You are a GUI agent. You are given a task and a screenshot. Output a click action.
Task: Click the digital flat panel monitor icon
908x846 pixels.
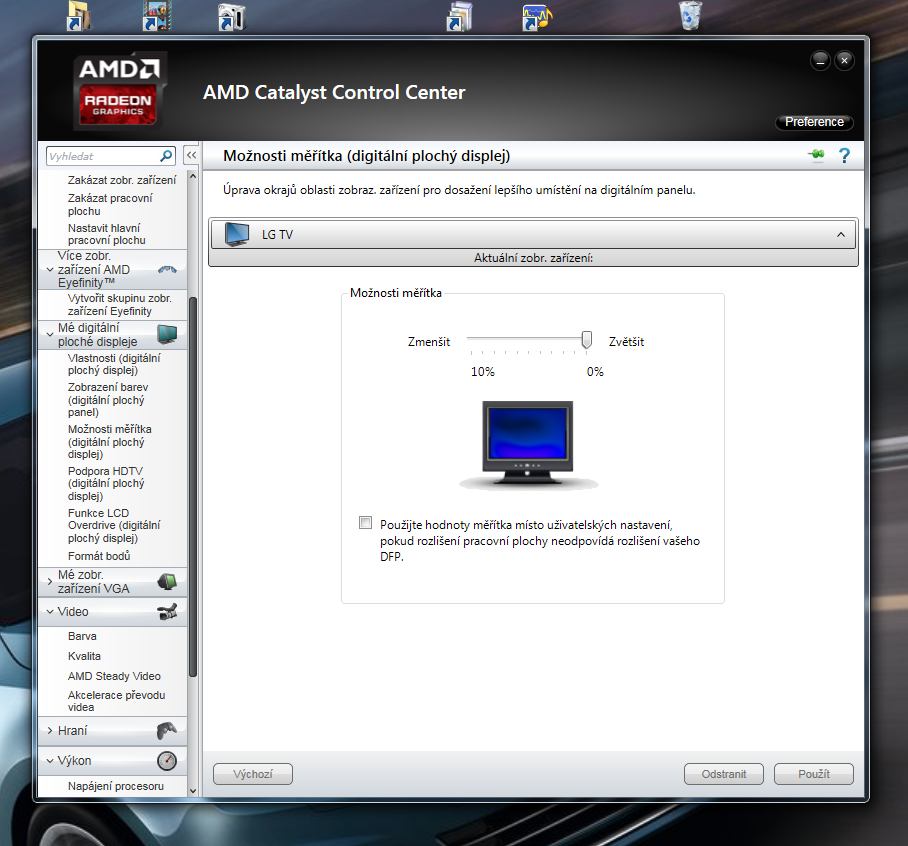coord(167,334)
